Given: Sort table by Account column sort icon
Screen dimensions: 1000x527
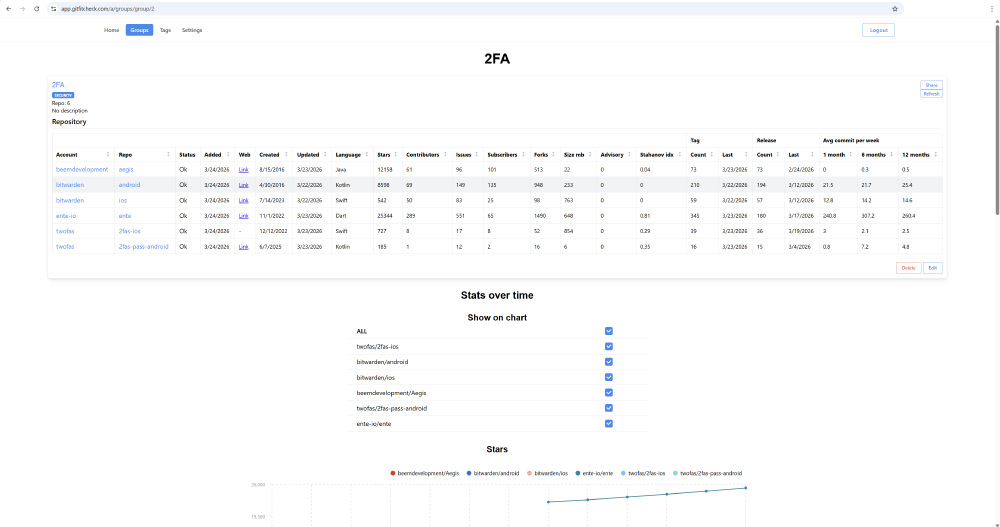Looking at the screenshot, I should (x=108, y=154).
